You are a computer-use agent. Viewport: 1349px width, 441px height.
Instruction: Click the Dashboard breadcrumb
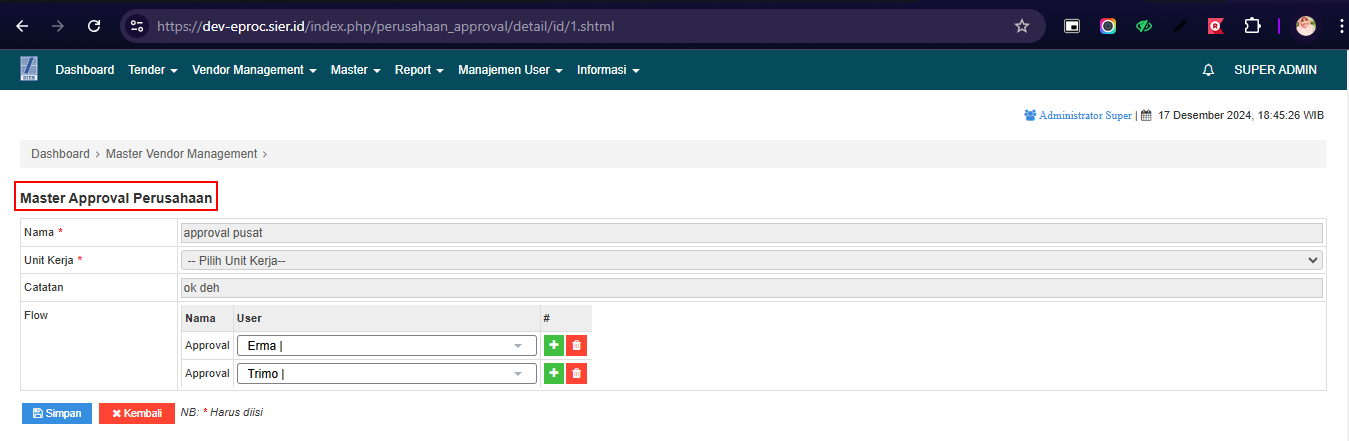[60, 154]
